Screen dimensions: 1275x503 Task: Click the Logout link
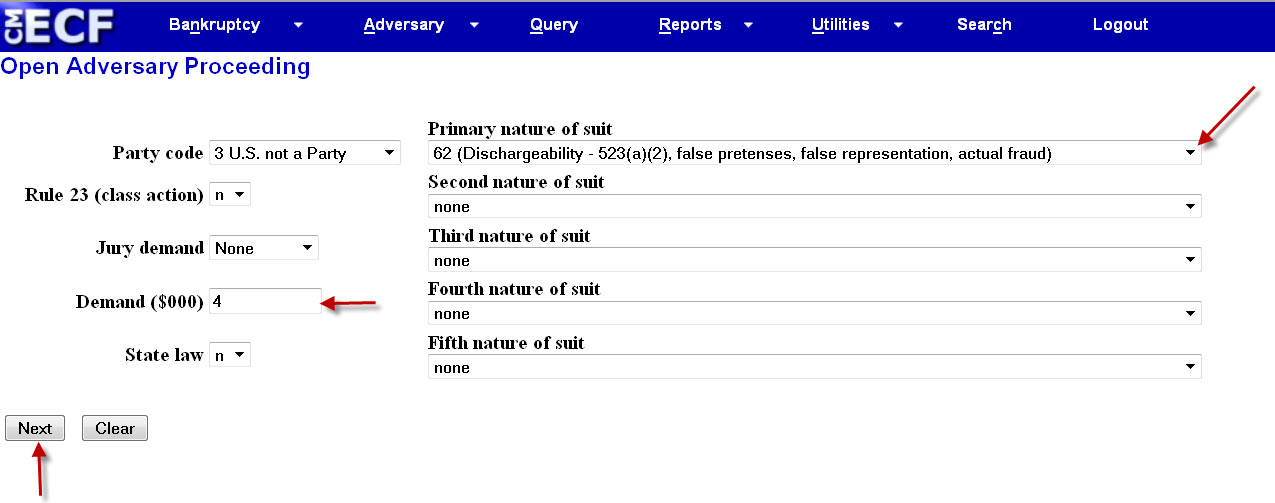pyautogui.click(x=1120, y=25)
